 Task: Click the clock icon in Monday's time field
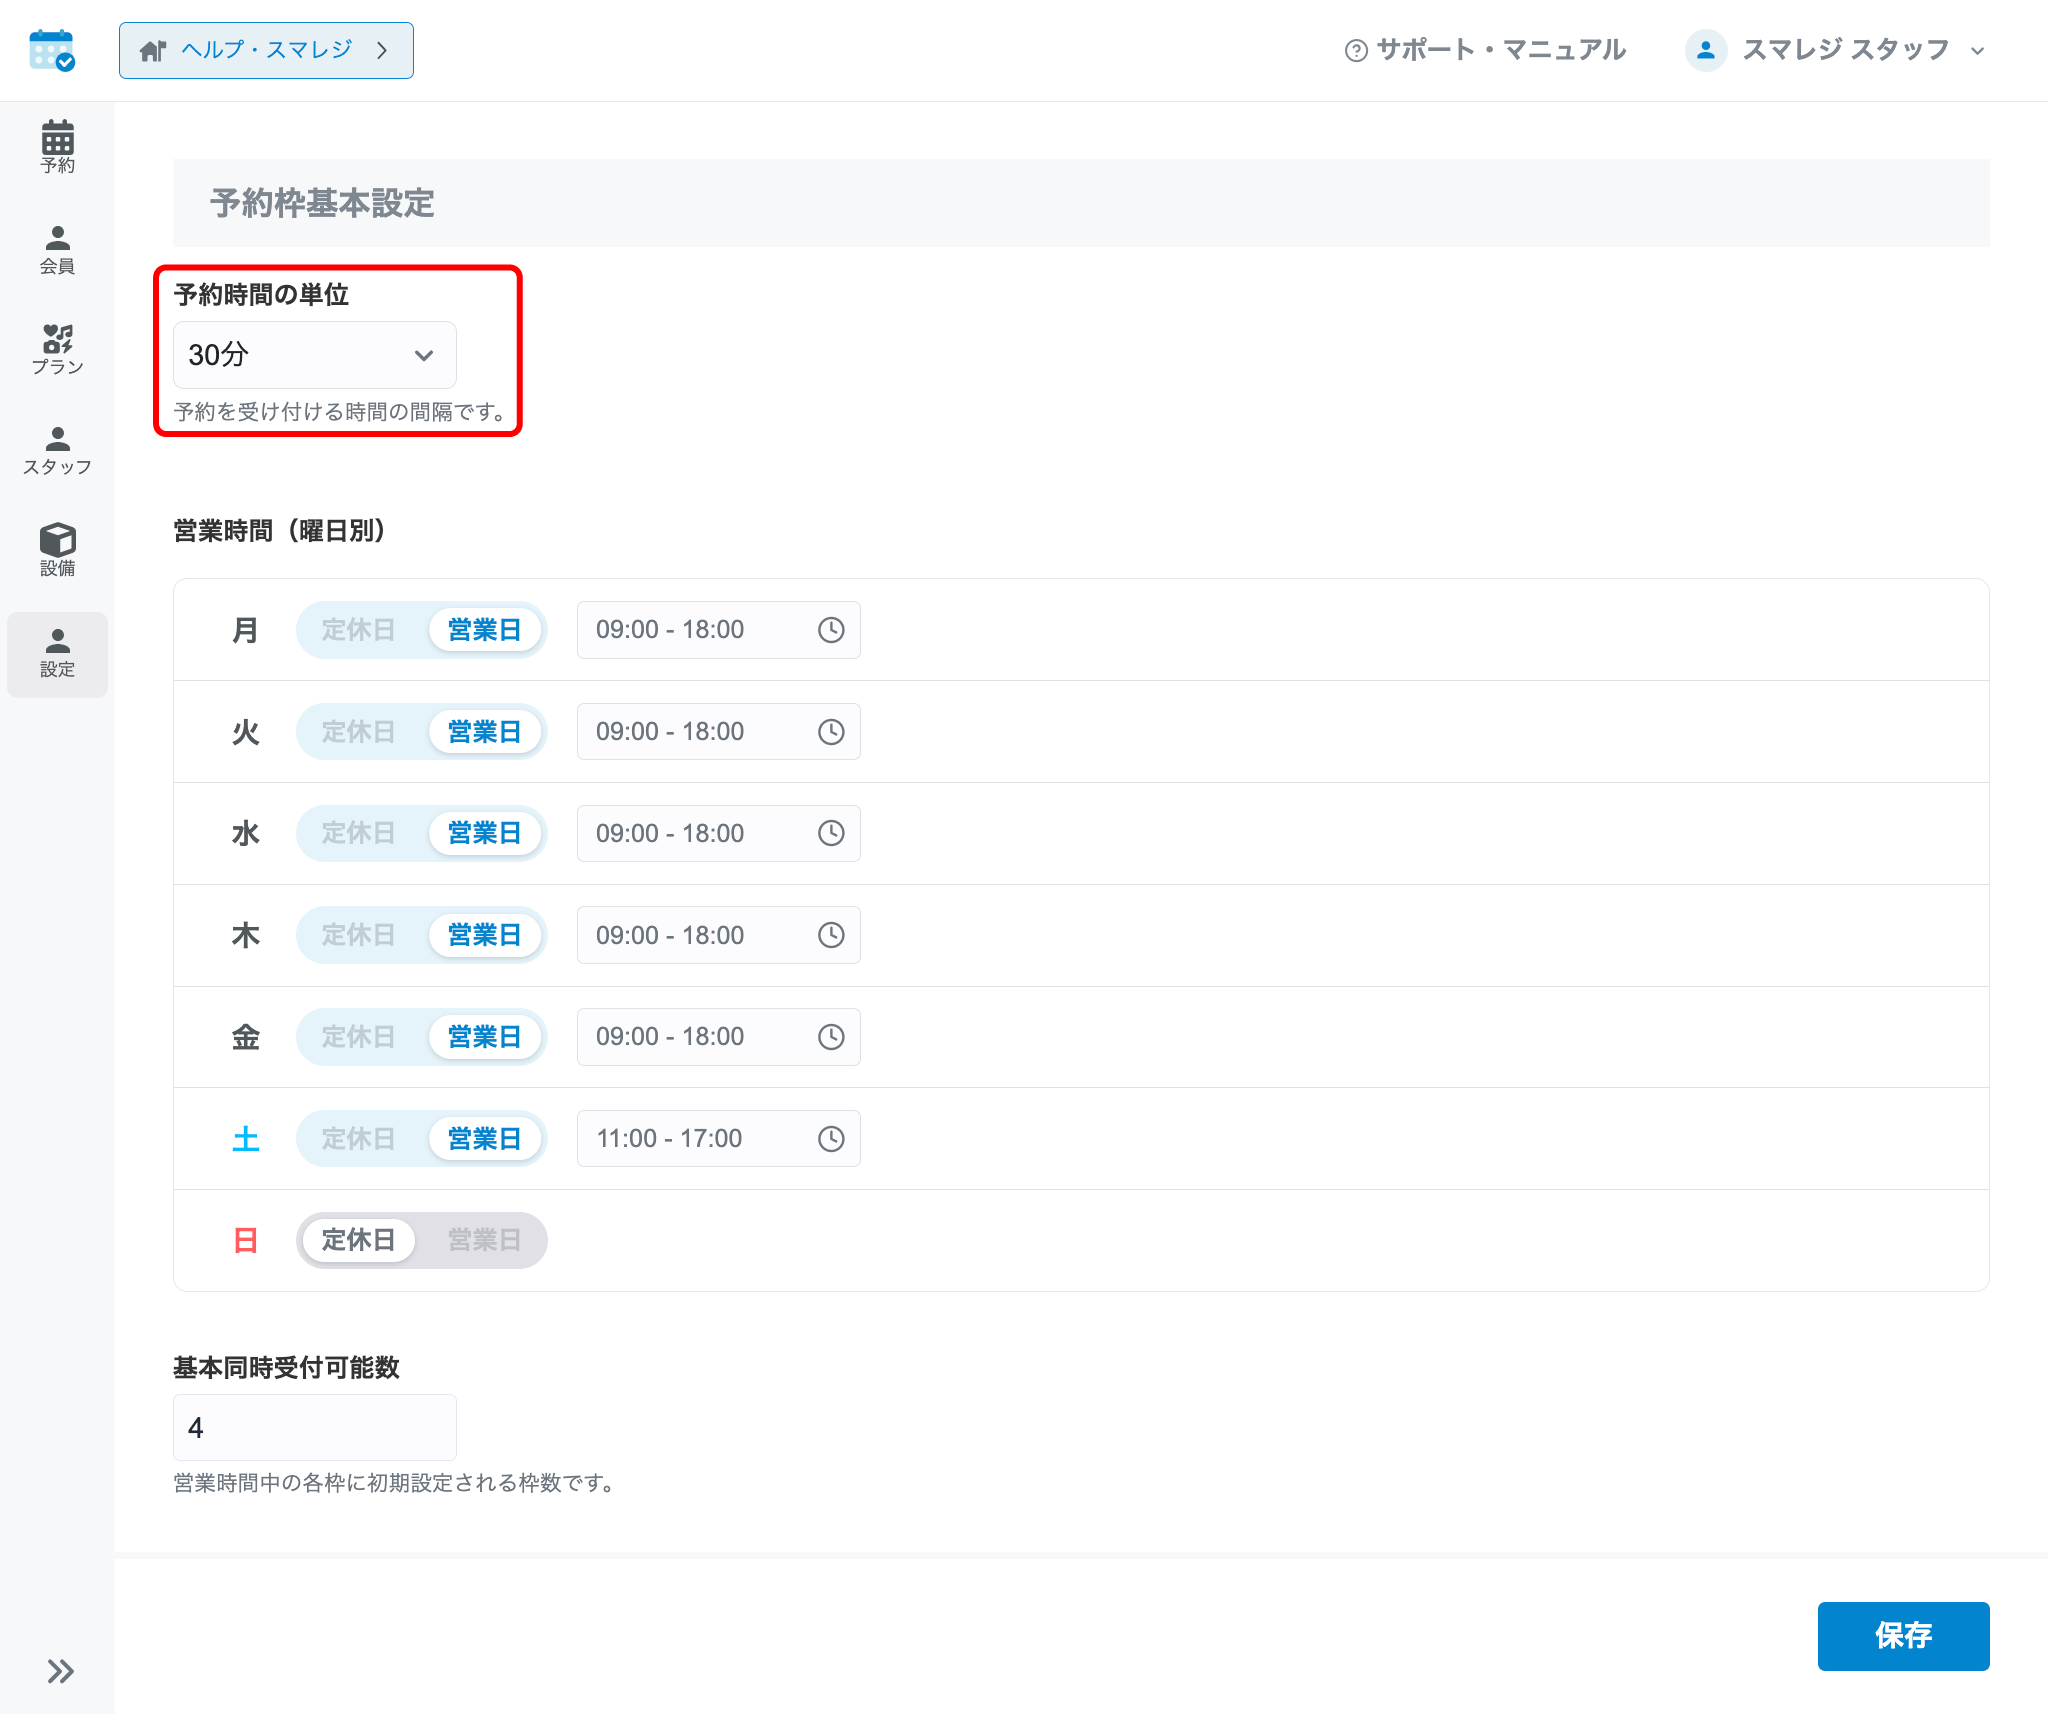831,630
